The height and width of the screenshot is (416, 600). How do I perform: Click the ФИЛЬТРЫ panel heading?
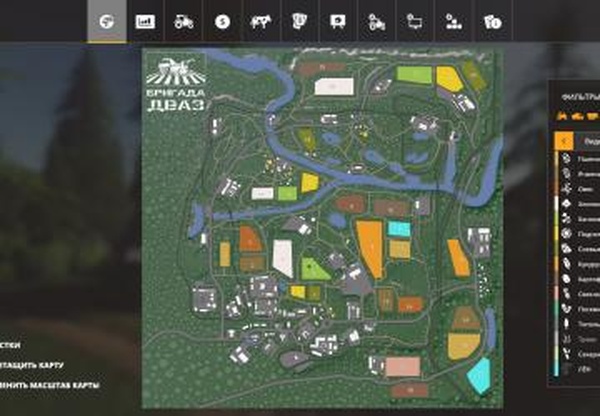click(x=580, y=97)
